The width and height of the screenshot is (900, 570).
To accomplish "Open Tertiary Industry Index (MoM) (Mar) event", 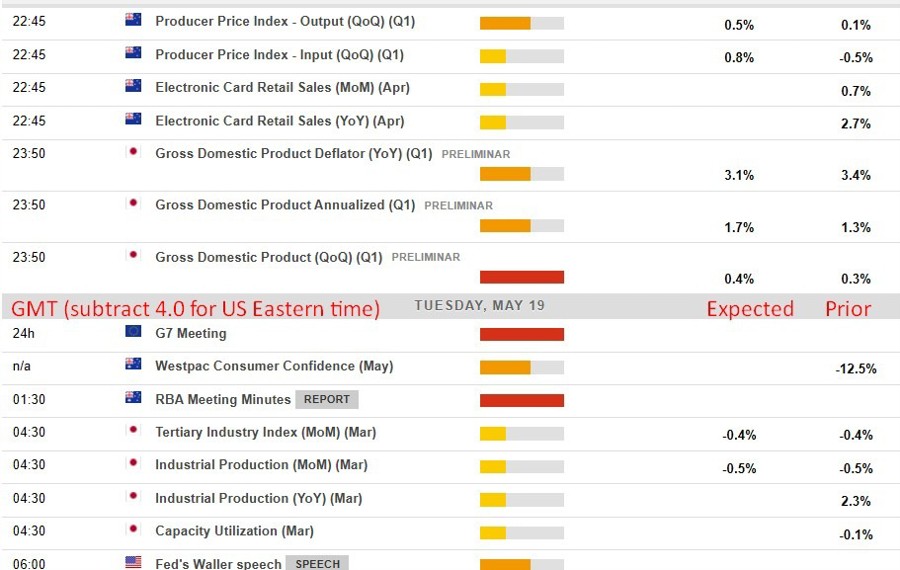I will click(x=266, y=432).
